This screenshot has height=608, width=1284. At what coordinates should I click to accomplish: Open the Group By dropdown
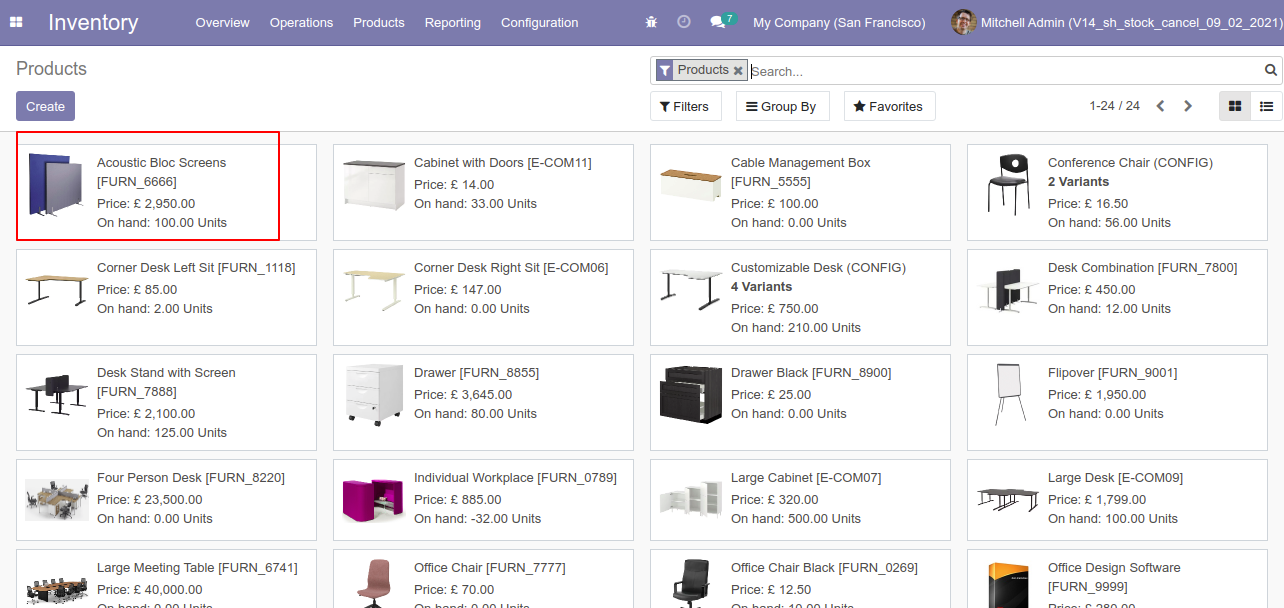(x=783, y=106)
